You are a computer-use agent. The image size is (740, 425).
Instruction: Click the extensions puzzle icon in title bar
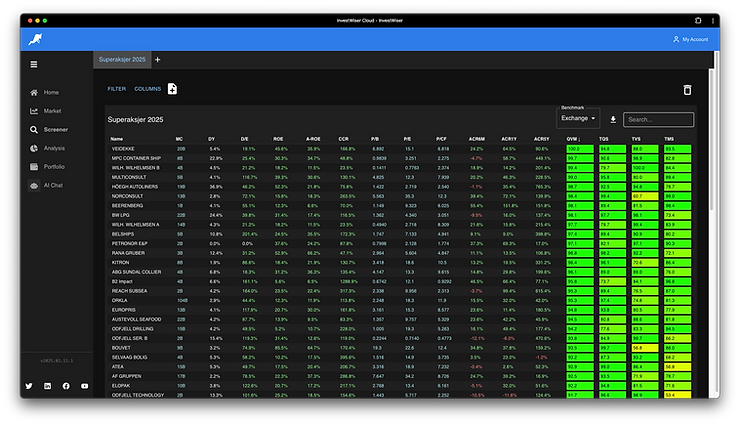tap(698, 20)
